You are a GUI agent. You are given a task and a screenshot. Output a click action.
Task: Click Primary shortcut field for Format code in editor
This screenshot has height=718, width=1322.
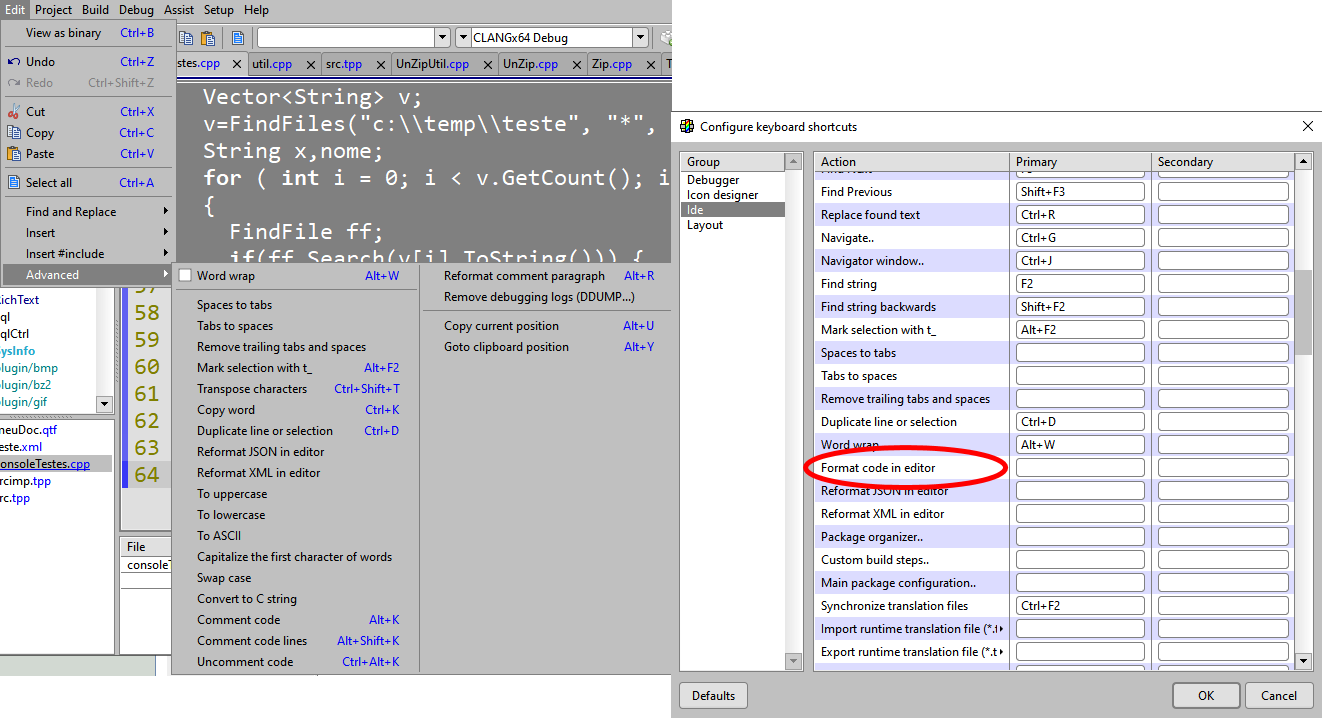coord(1080,468)
